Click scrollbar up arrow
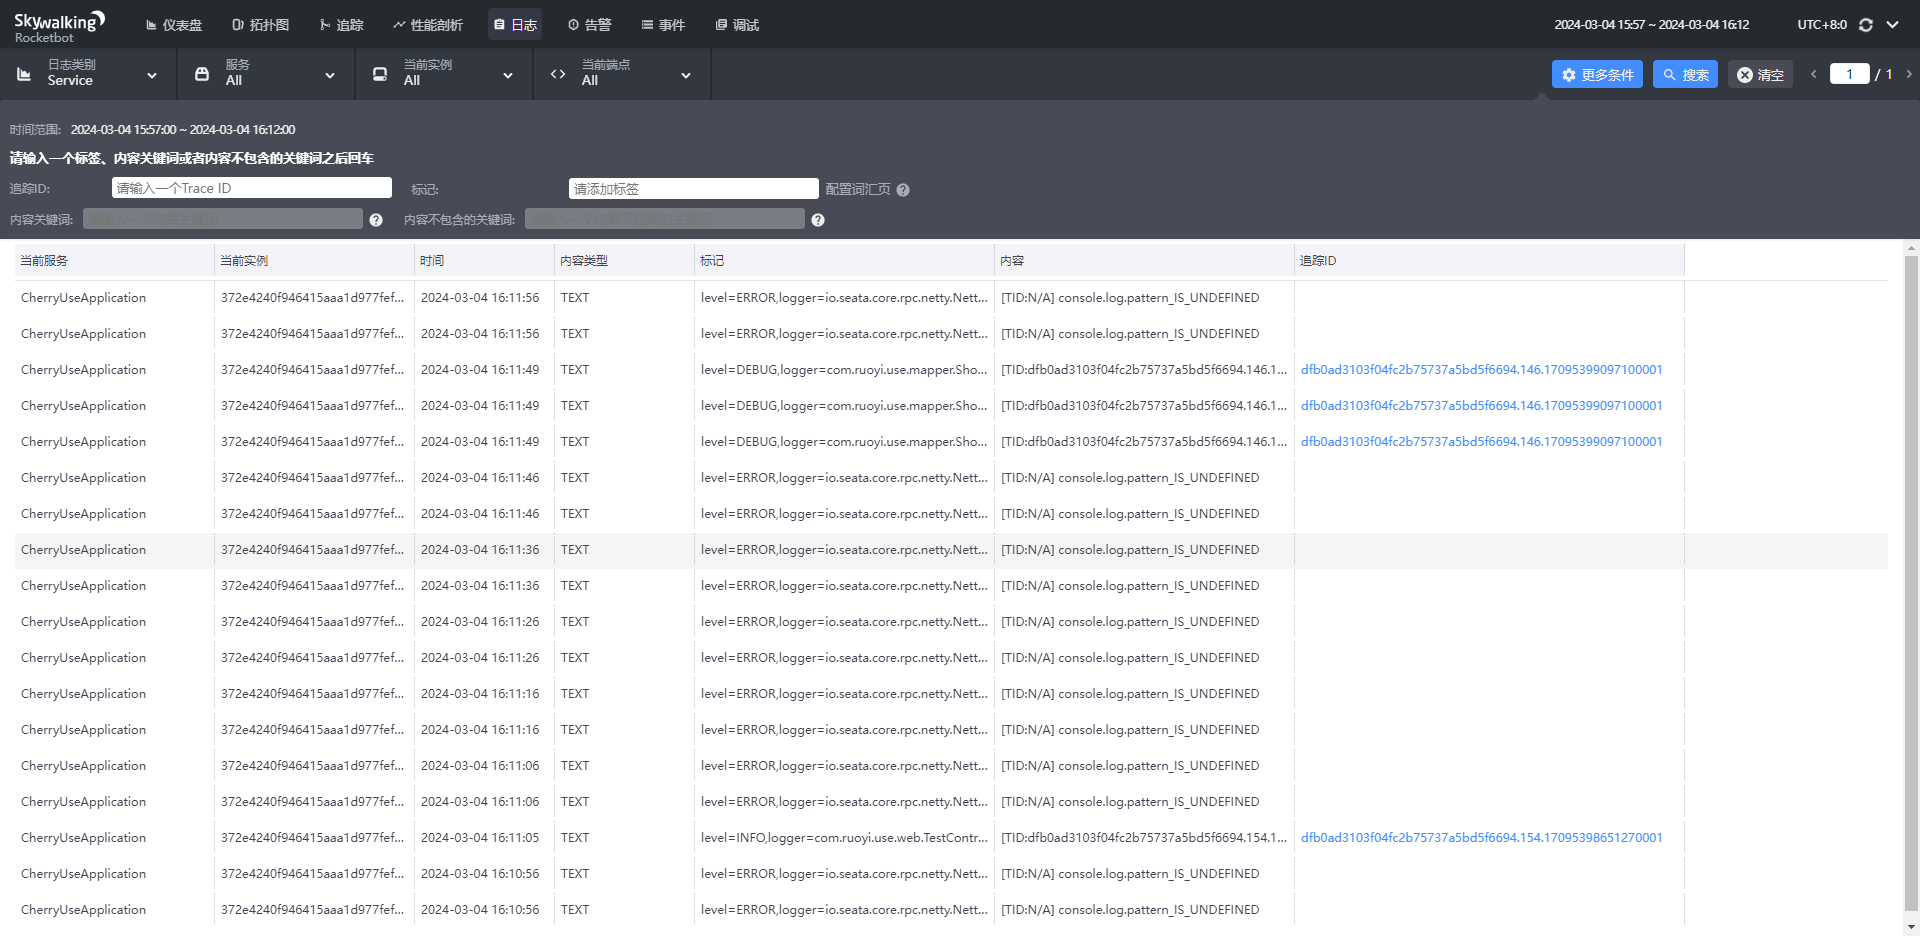1920x936 pixels. (x=1911, y=247)
